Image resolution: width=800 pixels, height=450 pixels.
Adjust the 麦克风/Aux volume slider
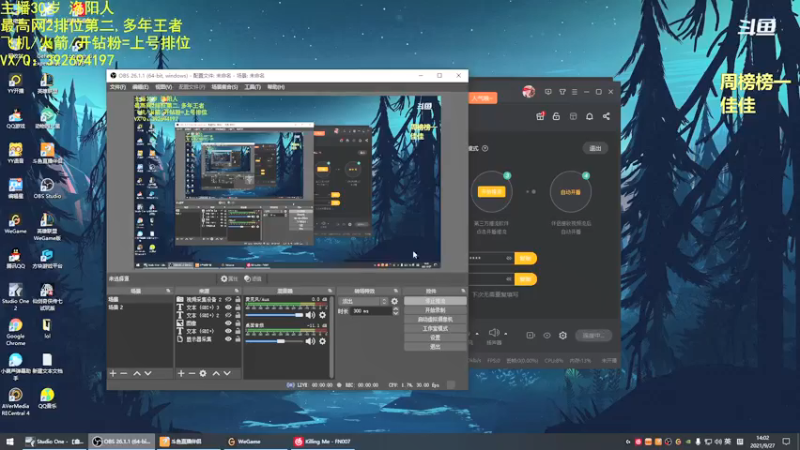coord(274,315)
